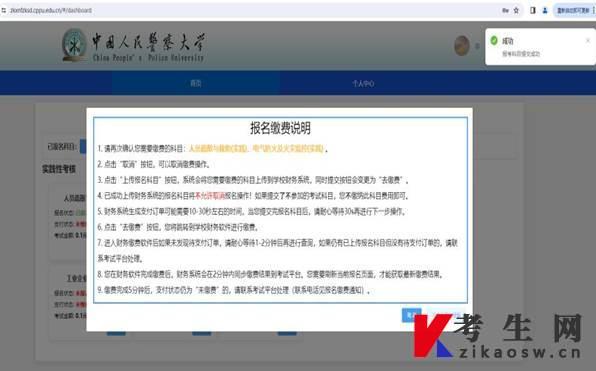Click the address bar URL
This screenshot has height=371, width=596.
(51, 10)
